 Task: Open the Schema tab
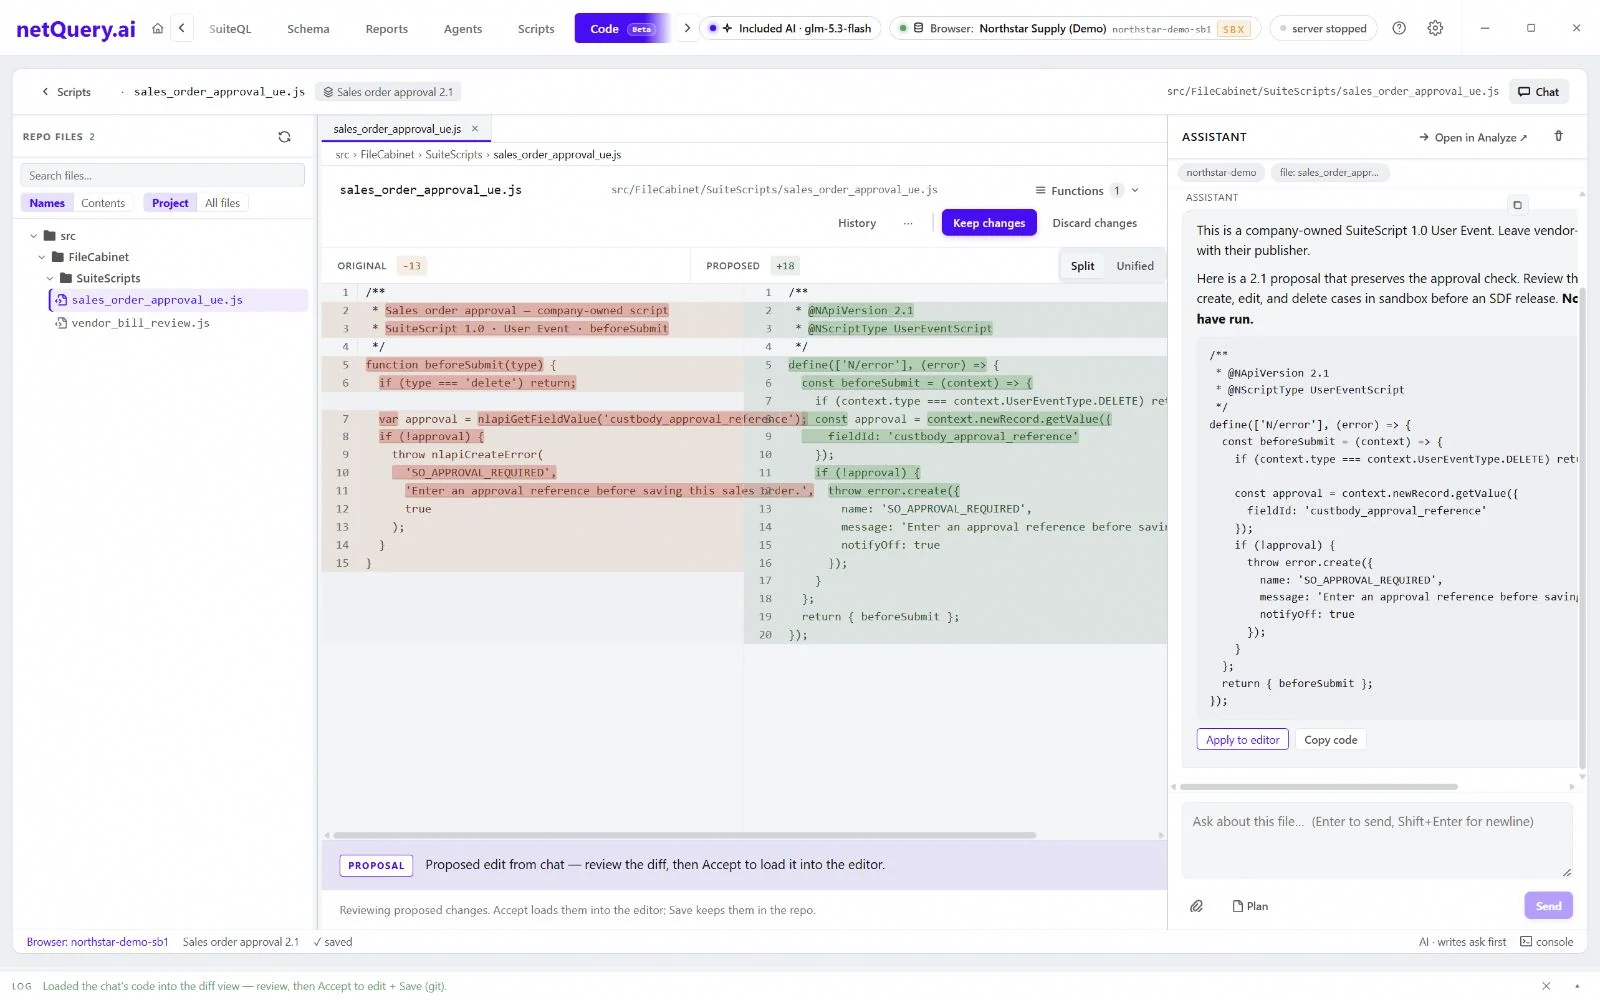point(308,28)
